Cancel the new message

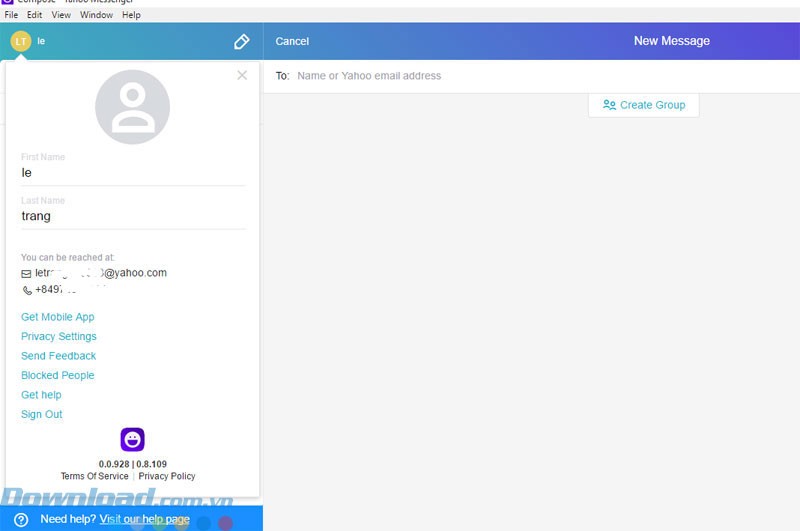pyautogui.click(x=292, y=42)
